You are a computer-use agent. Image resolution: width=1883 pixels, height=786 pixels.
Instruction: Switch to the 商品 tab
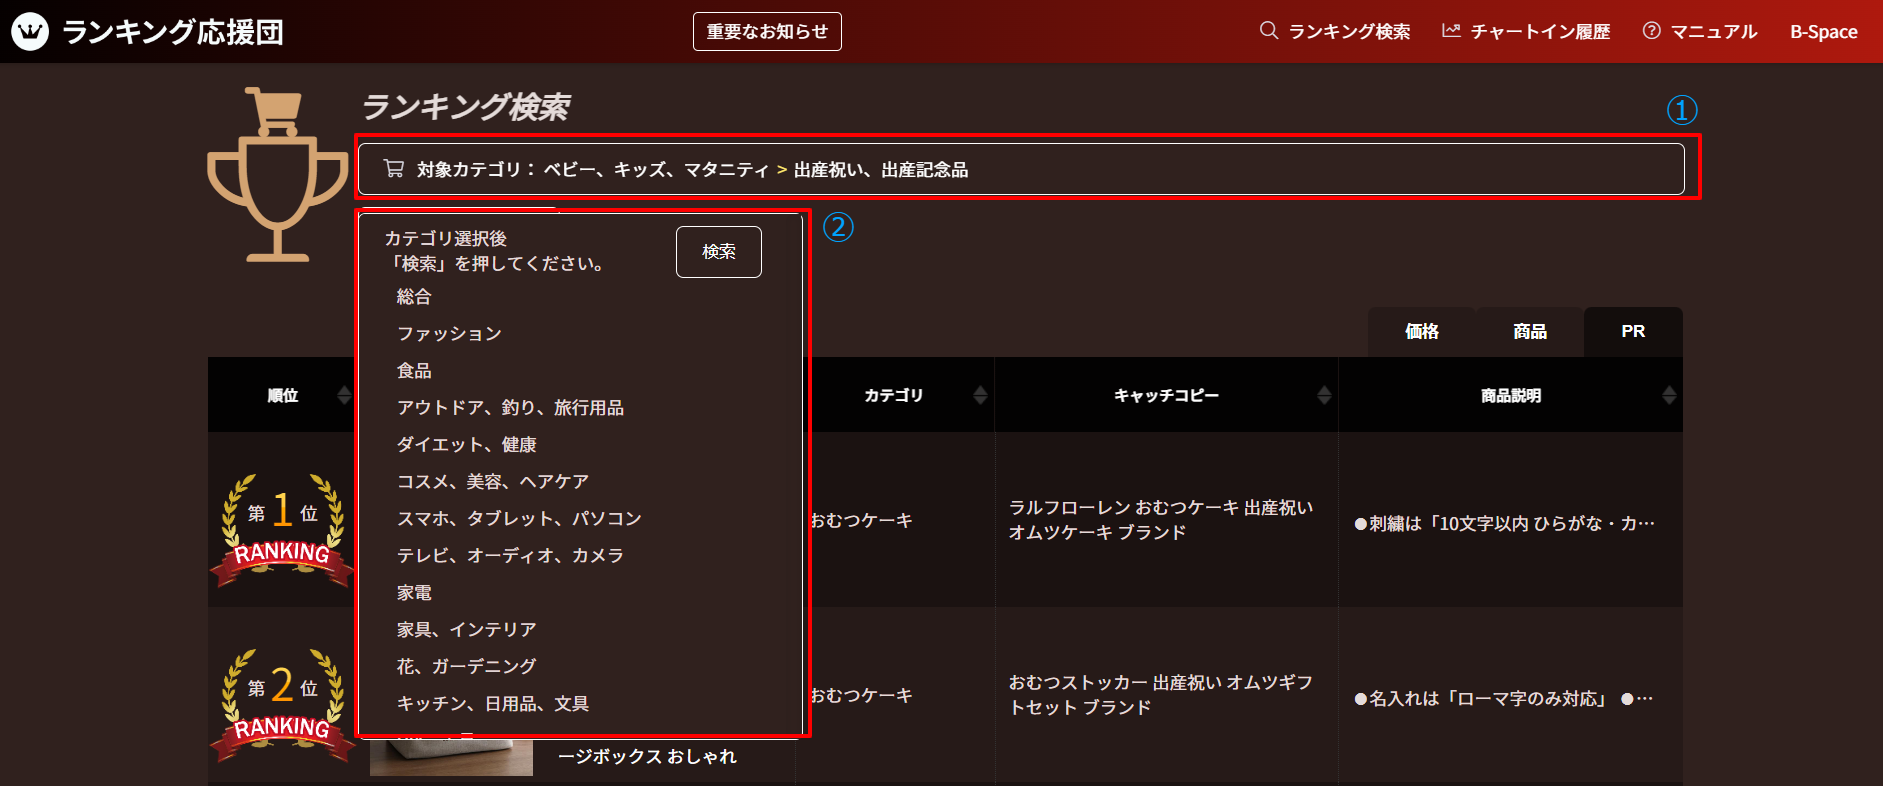[x=1529, y=332]
